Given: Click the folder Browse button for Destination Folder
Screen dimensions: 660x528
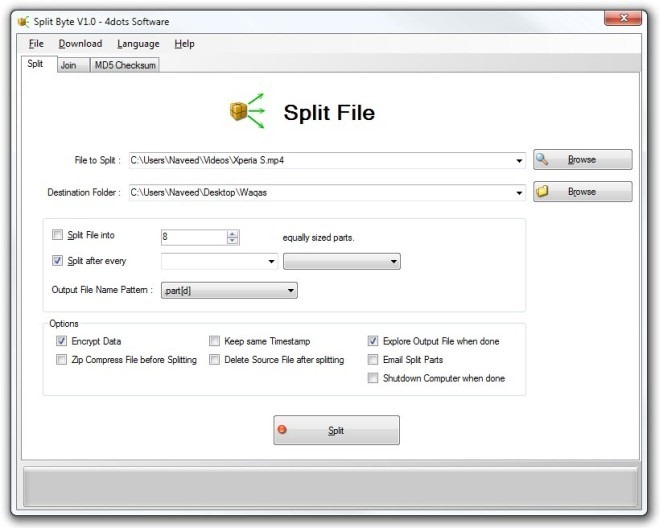Looking at the screenshot, I should click(x=583, y=192).
